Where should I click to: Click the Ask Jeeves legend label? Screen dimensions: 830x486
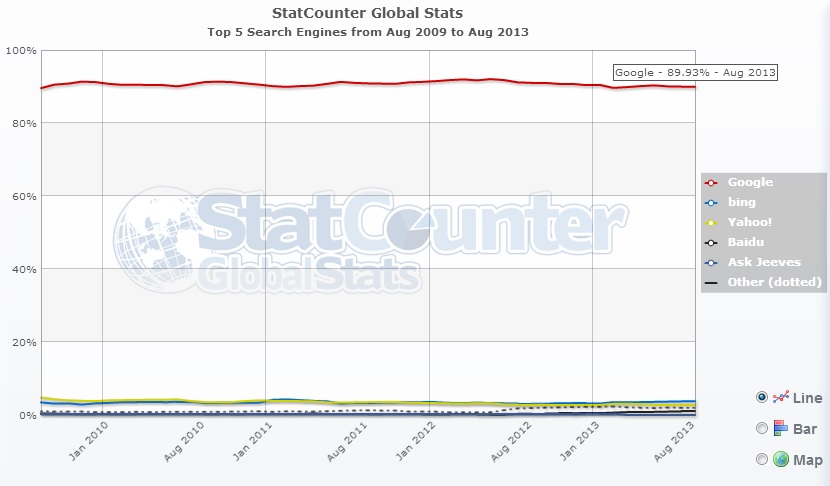(764, 263)
